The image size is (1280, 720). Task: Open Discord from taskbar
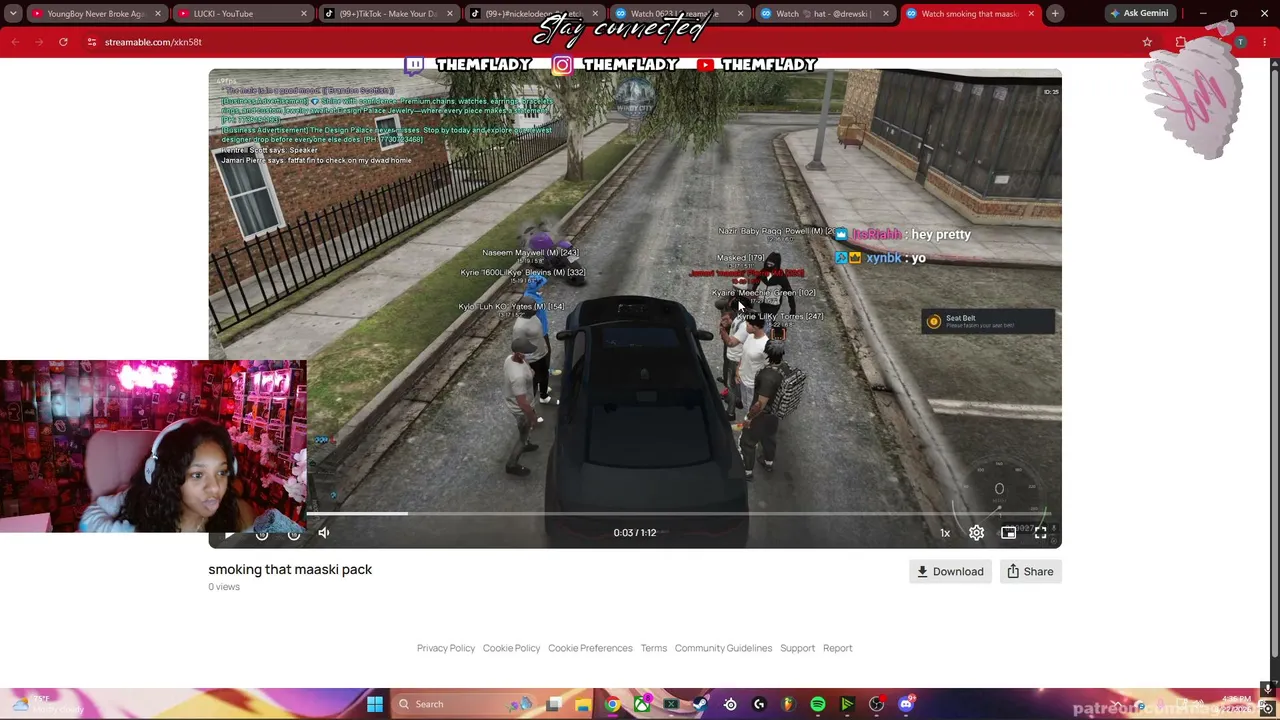[x=906, y=704]
